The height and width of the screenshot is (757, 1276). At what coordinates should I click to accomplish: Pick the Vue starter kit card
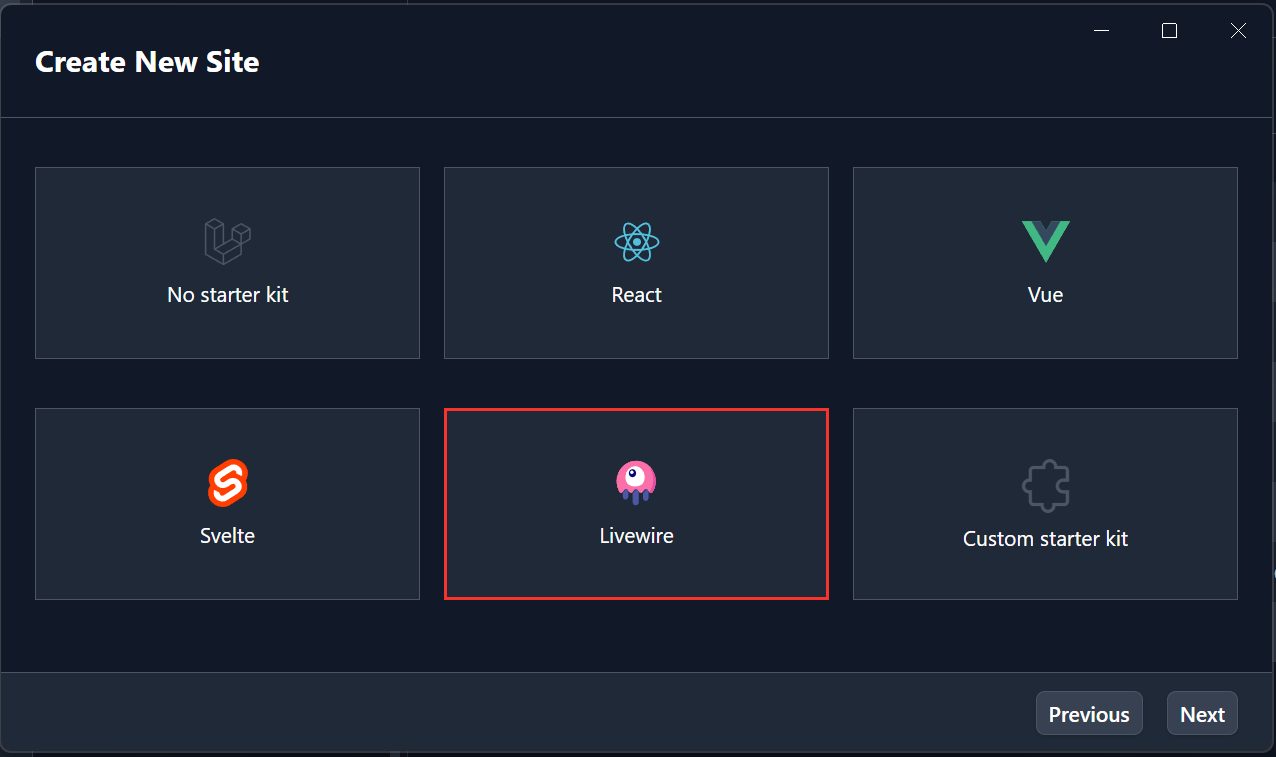click(x=1045, y=263)
